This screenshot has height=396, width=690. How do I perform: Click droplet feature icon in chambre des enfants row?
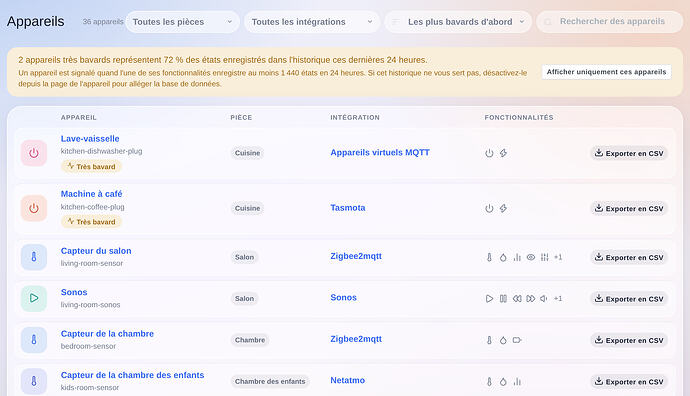tap(503, 381)
